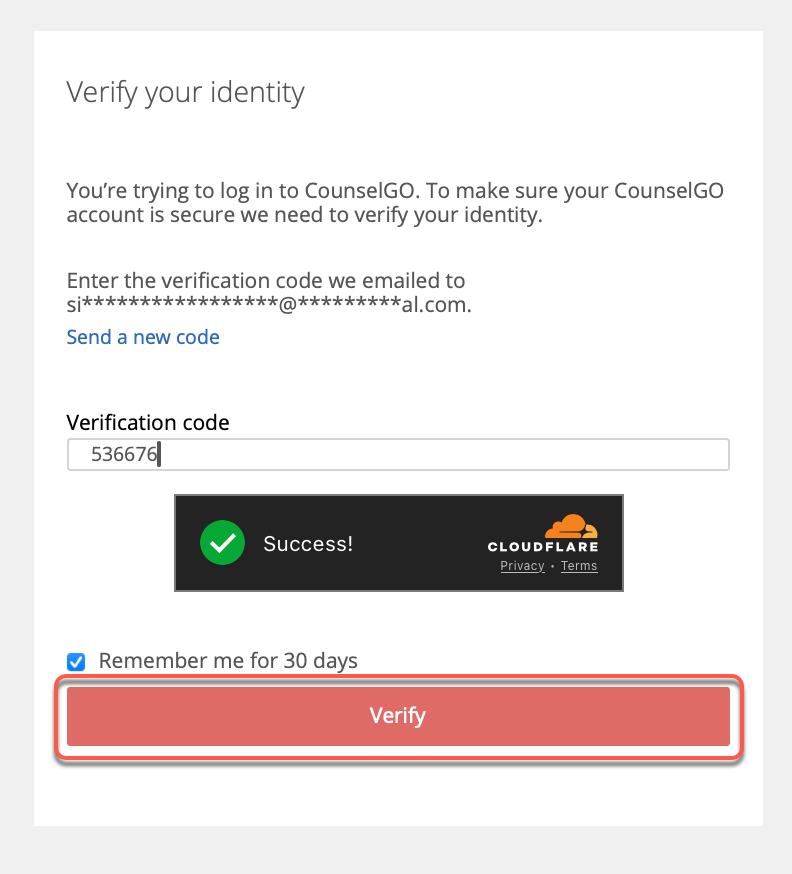Click the CLOUDFLARE wordmark text
Screen dimensions: 792x874
click(543, 547)
